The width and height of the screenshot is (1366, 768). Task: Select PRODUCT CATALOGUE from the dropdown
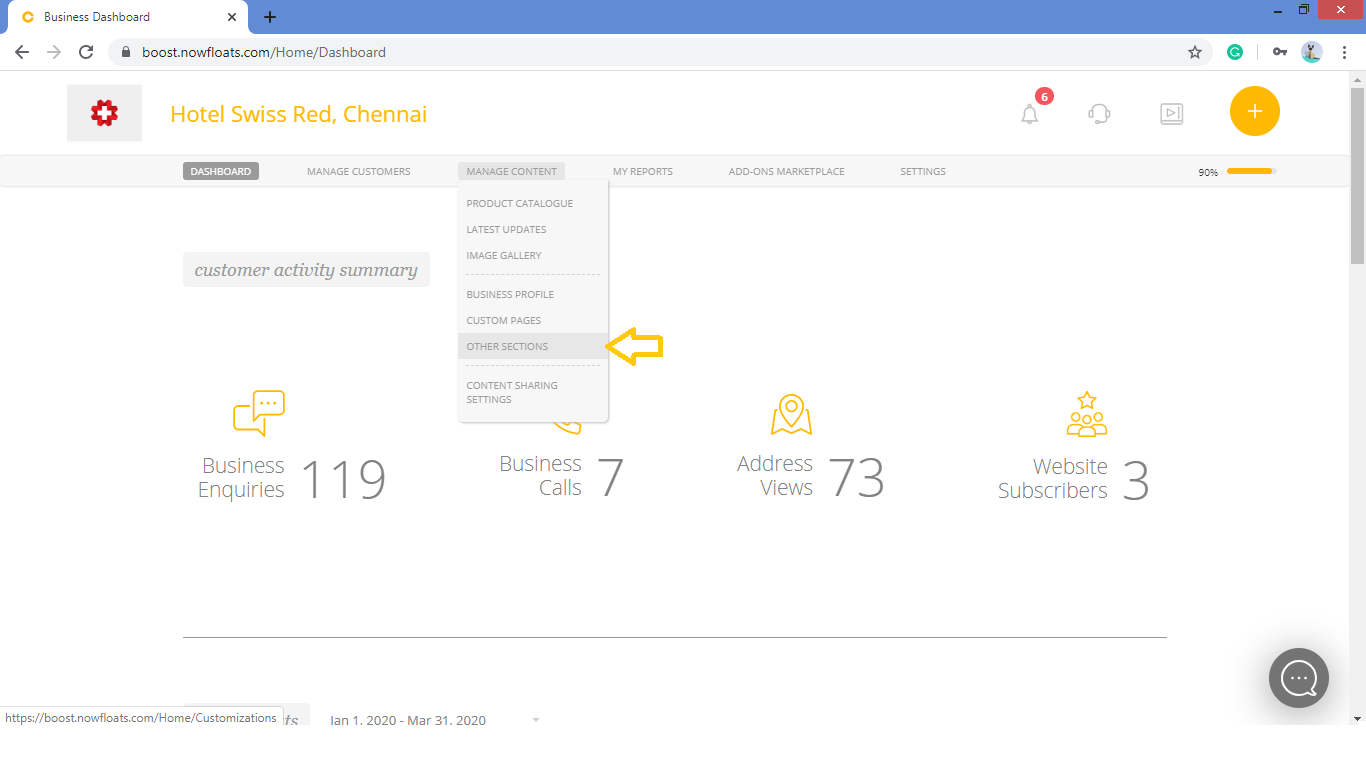tap(519, 203)
